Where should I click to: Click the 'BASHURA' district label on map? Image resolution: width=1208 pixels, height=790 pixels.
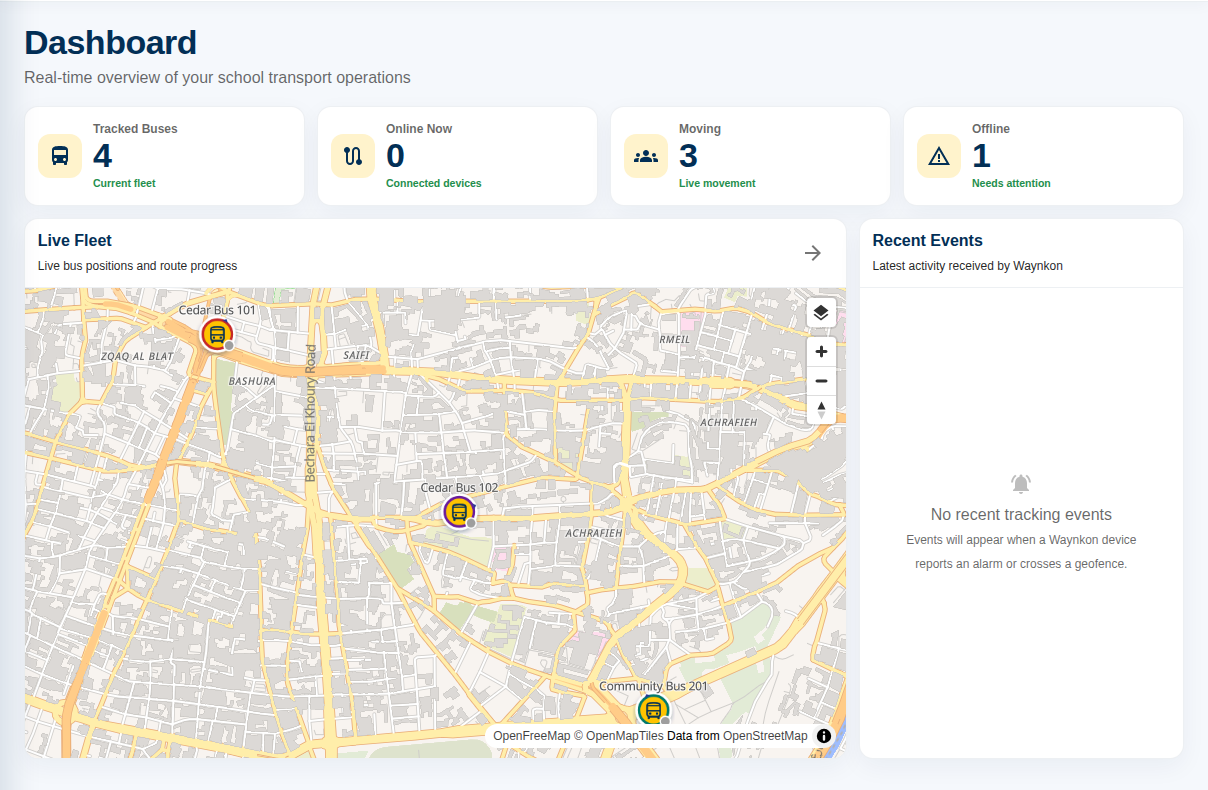click(252, 381)
